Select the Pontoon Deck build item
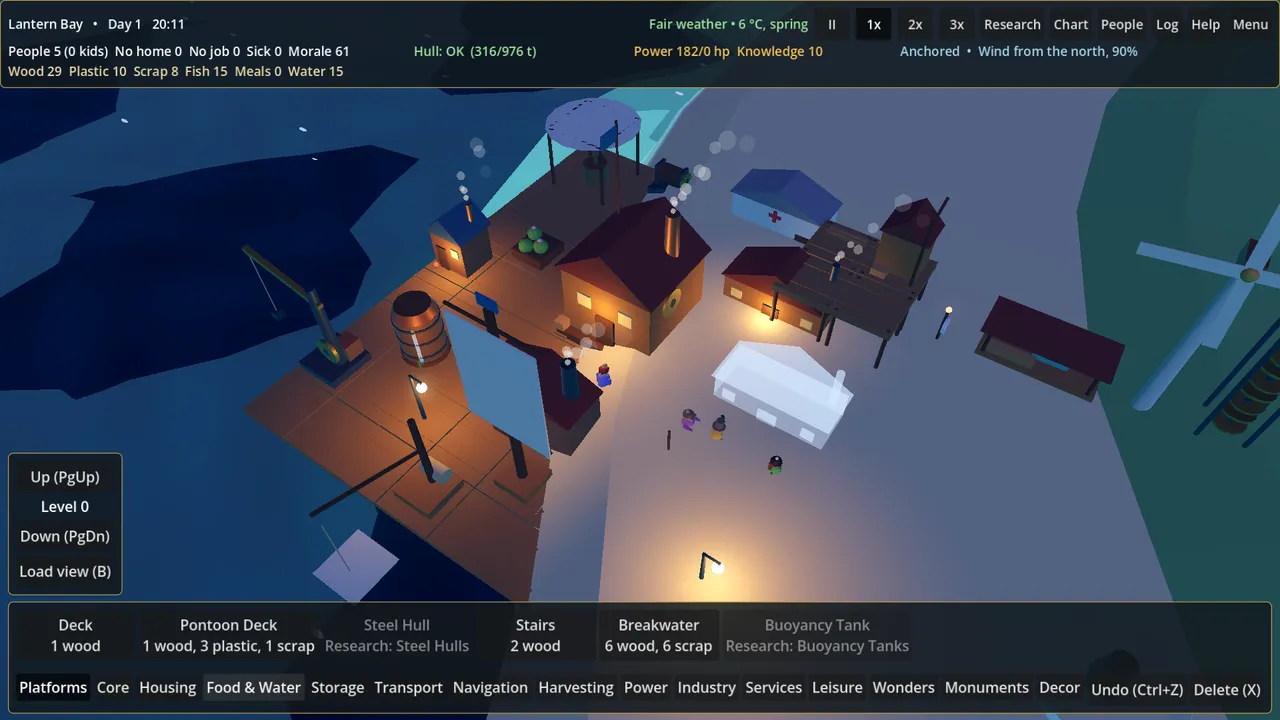Viewport: 1280px width, 720px height. (x=229, y=635)
